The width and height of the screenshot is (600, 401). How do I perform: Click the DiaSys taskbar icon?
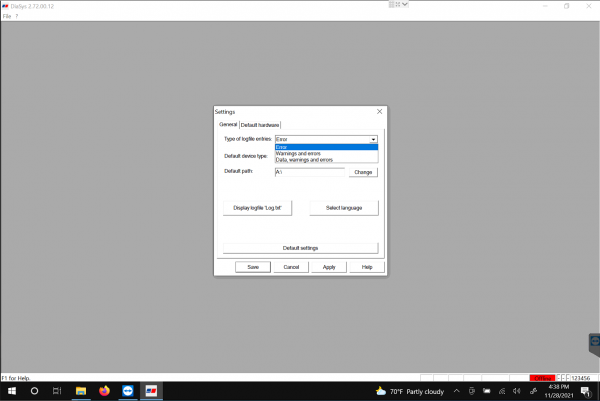152,391
